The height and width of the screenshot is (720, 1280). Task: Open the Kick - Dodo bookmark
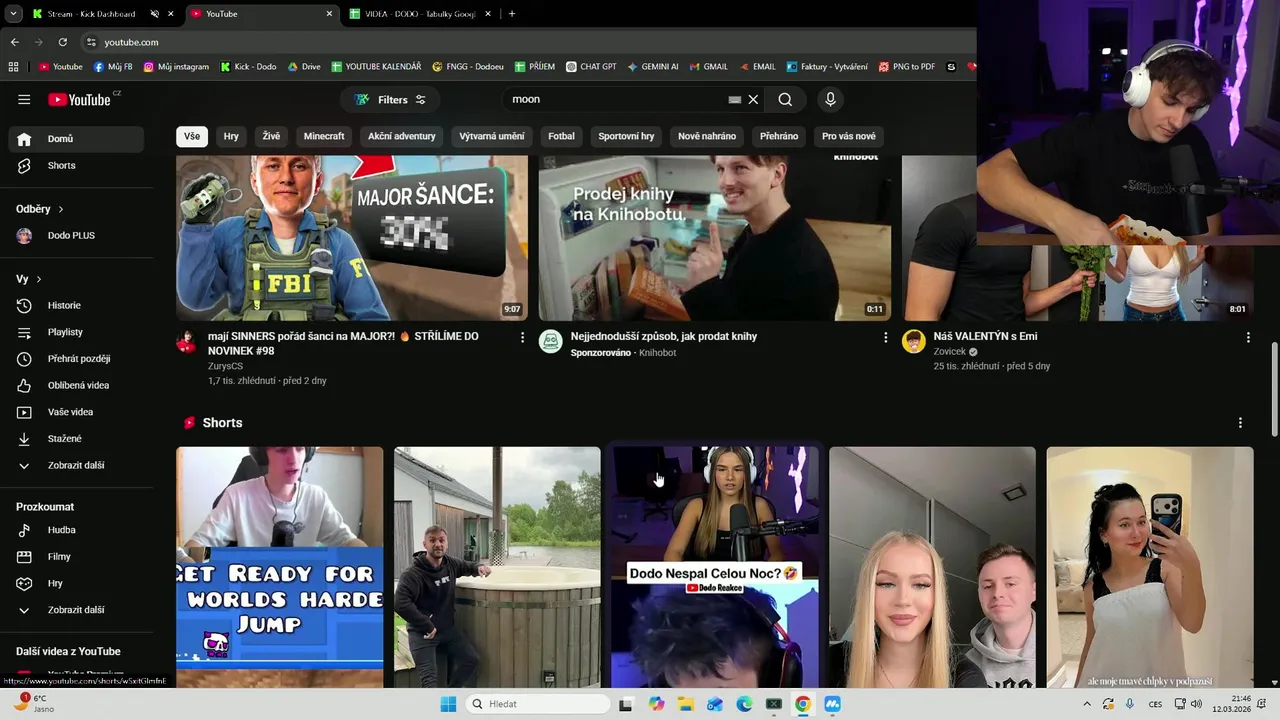pos(248,67)
